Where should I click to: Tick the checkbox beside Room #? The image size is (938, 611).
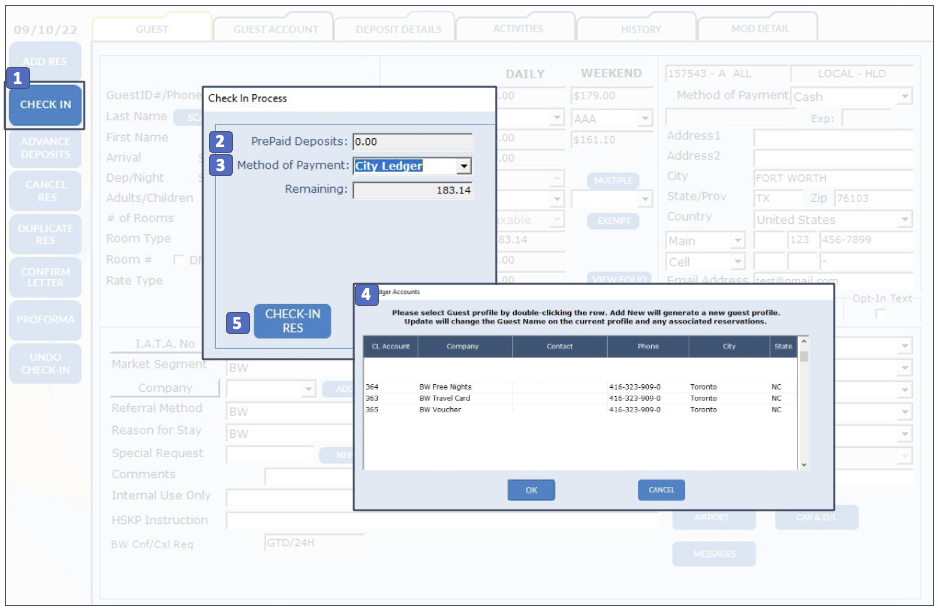pos(179,260)
